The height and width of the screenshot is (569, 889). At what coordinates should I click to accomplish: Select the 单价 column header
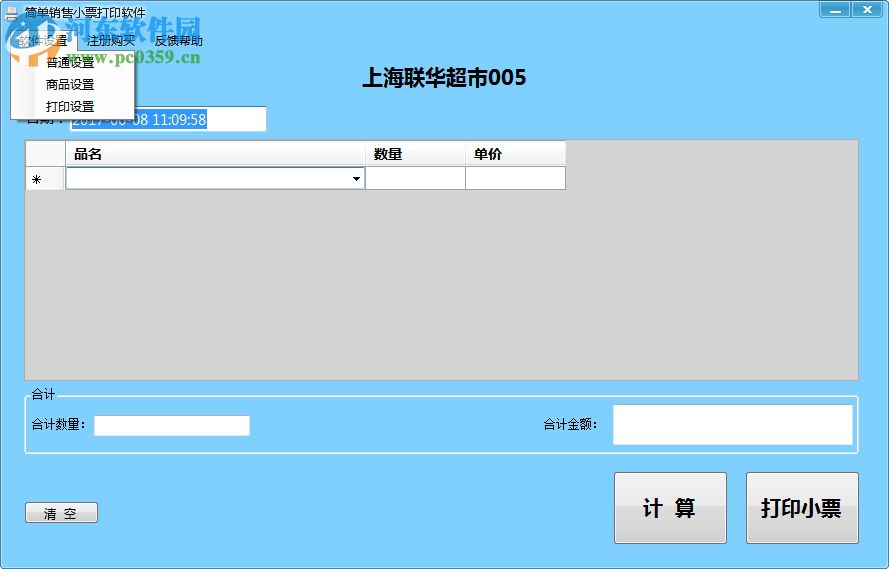click(515, 154)
